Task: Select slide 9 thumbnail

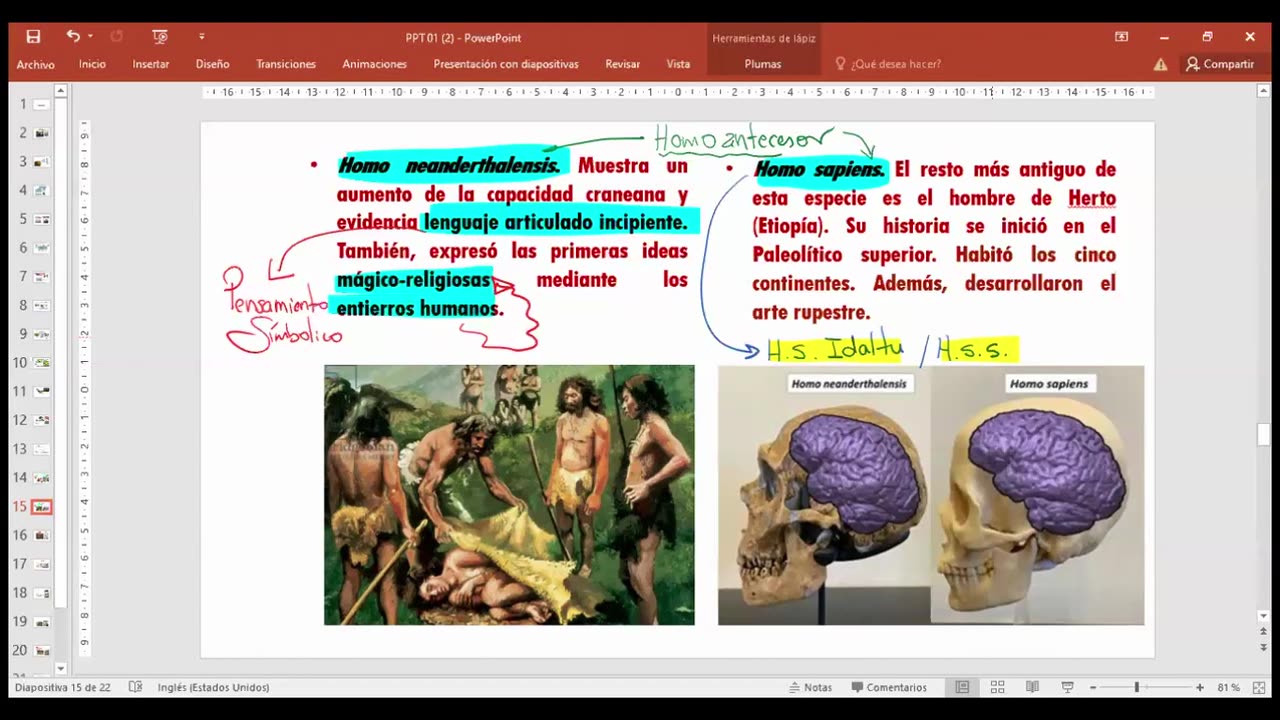Action: click(41, 334)
